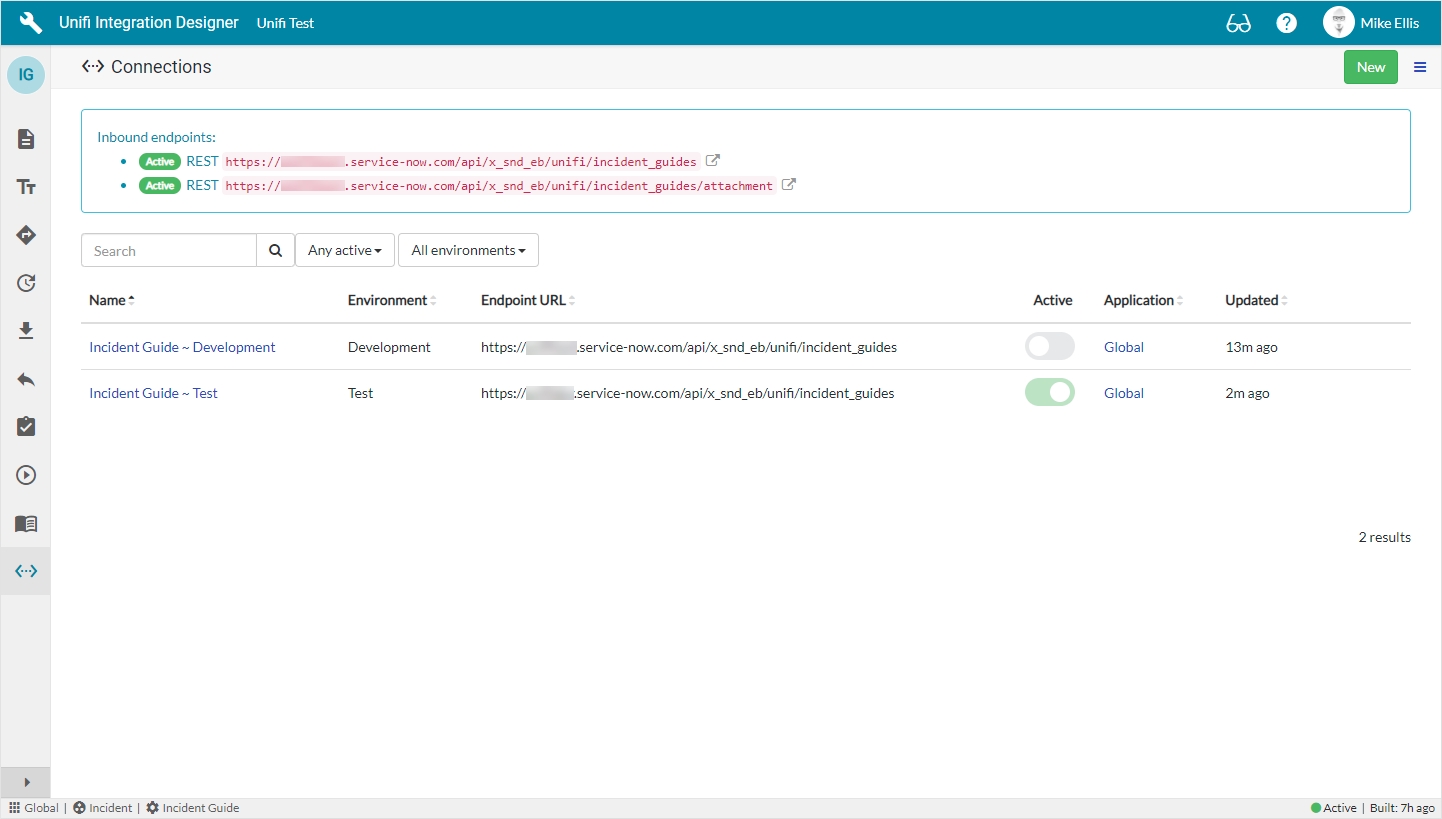Open the Mike Ellis user menu
The width and height of the screenshot is (1442, 819).
(x=1371, y=23)
